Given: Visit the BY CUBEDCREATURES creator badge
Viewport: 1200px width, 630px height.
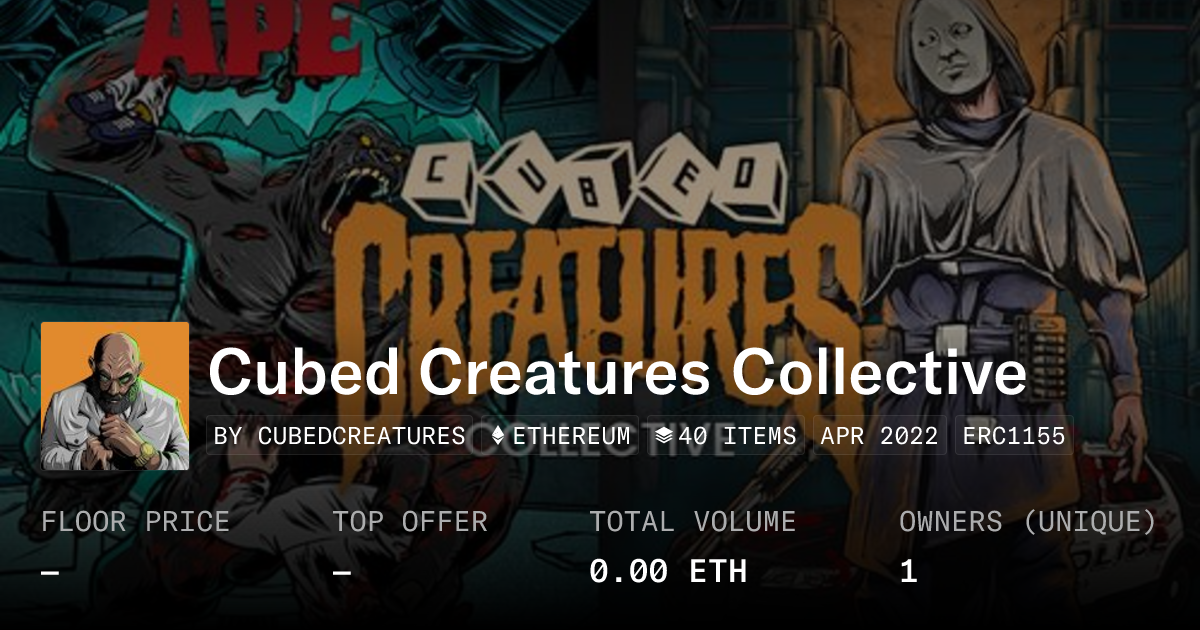Looking at the screenshot, I should click(340, 436).
